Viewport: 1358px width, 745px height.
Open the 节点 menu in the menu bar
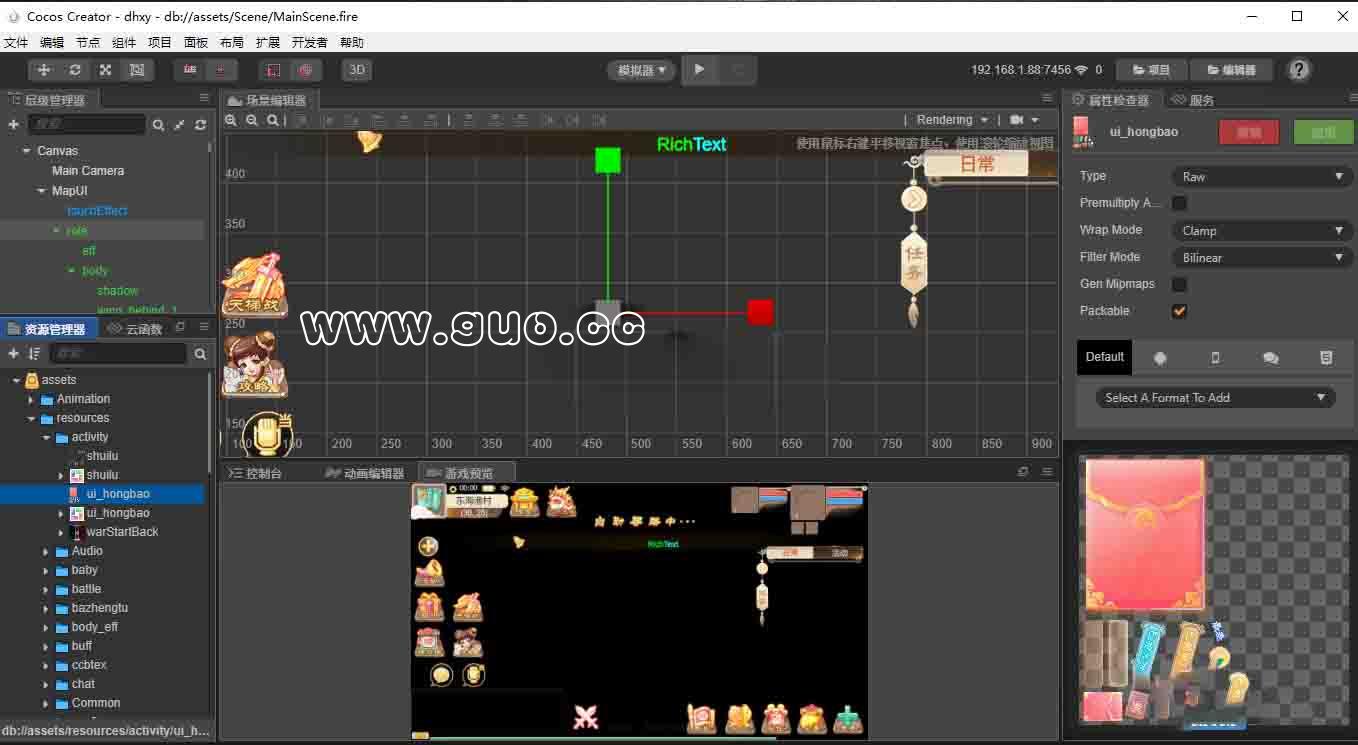click(x=88, y=43)
